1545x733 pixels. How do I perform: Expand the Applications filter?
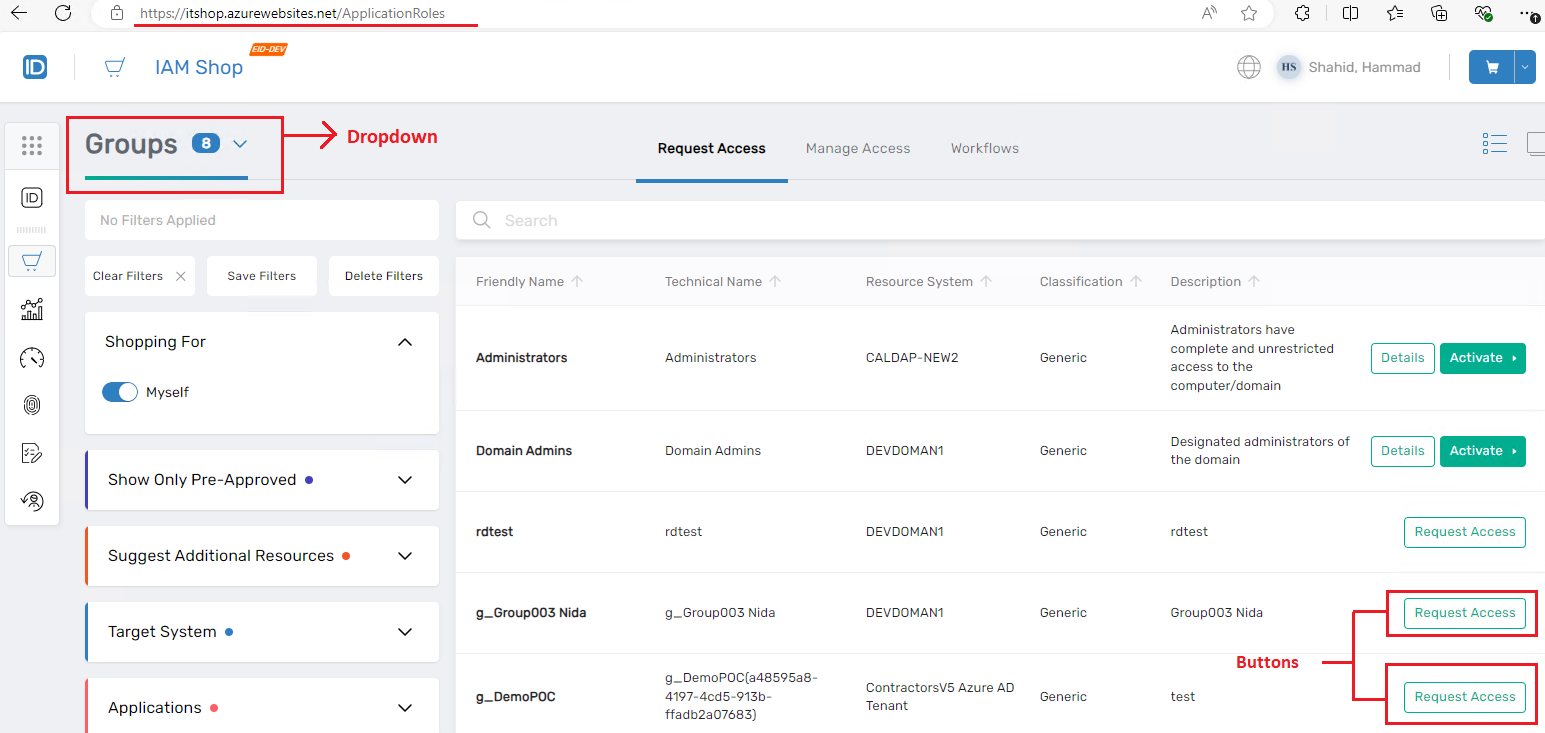click(405, 708)
